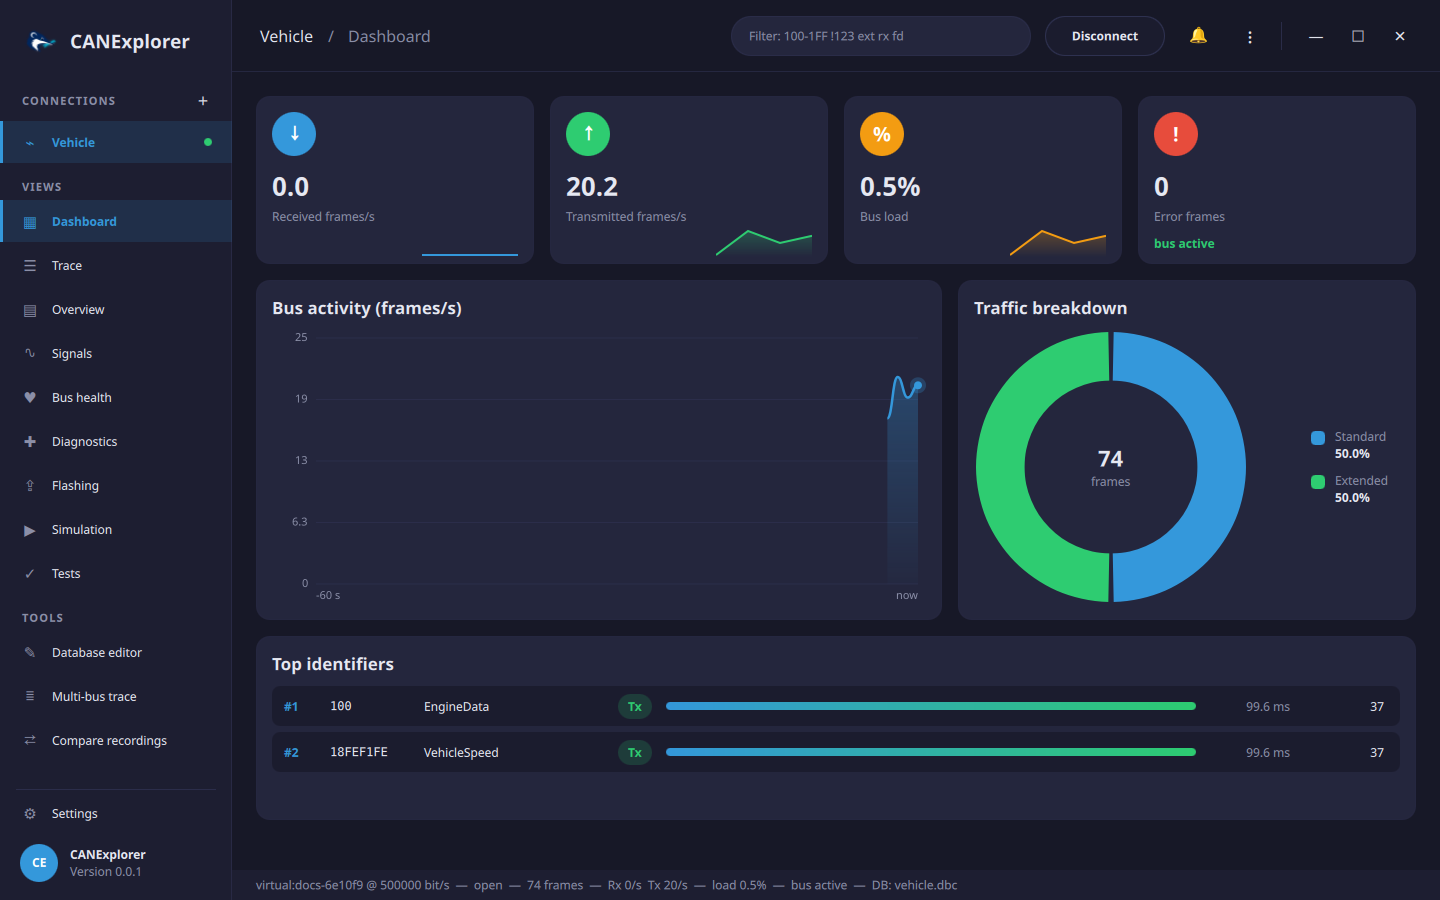This screenshot has height=900, width=1440.
Task: Open the three-dot more options menu
Action: (x=1250, y=37)
